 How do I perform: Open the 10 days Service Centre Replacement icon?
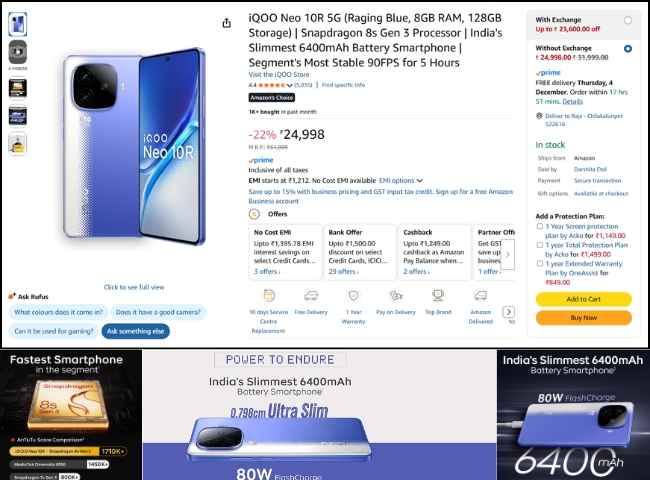pyautogui.click(x=269, y=296)
